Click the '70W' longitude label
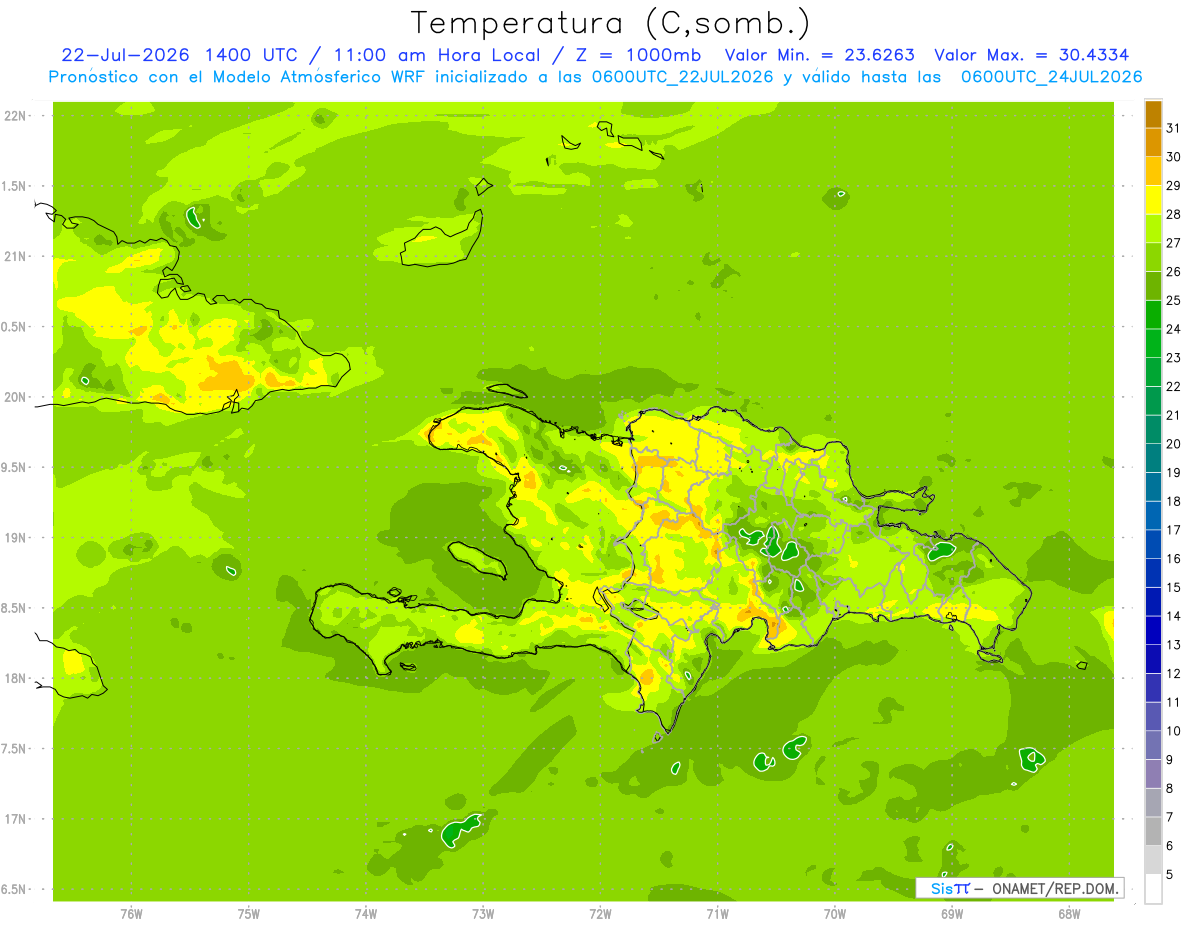 835,914
